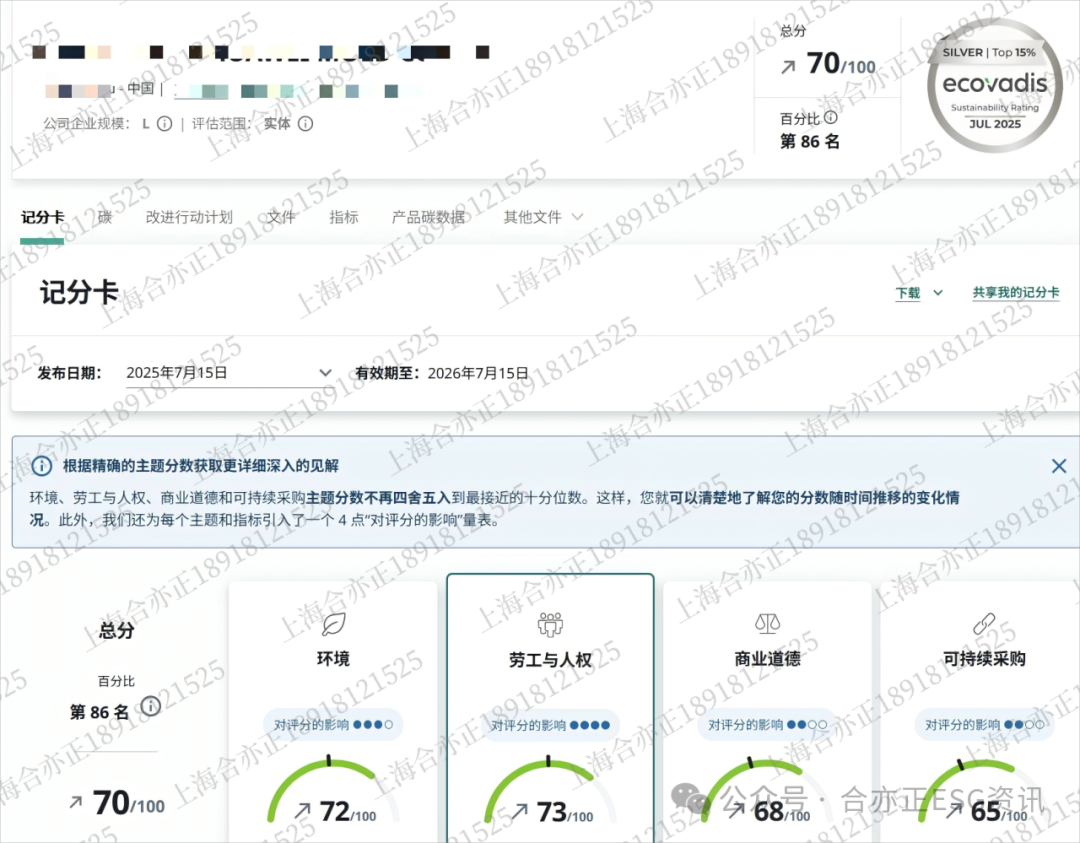Click the 评估范围 info icon

point(306,124)
